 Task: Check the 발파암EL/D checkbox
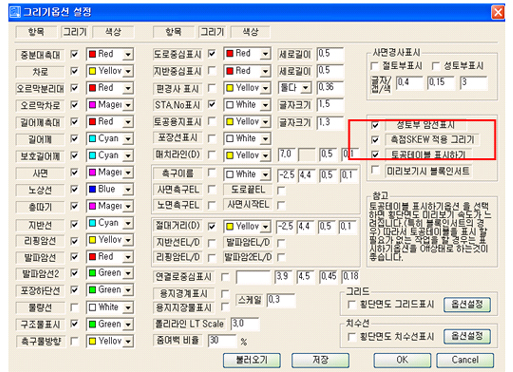281,243
